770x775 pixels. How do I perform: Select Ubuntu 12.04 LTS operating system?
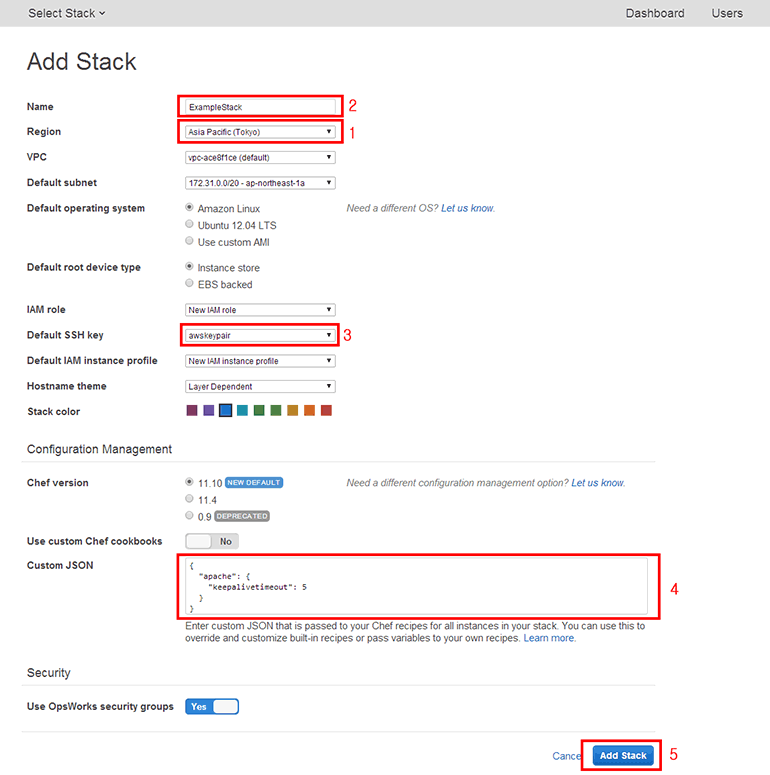(x=189, y=225)
